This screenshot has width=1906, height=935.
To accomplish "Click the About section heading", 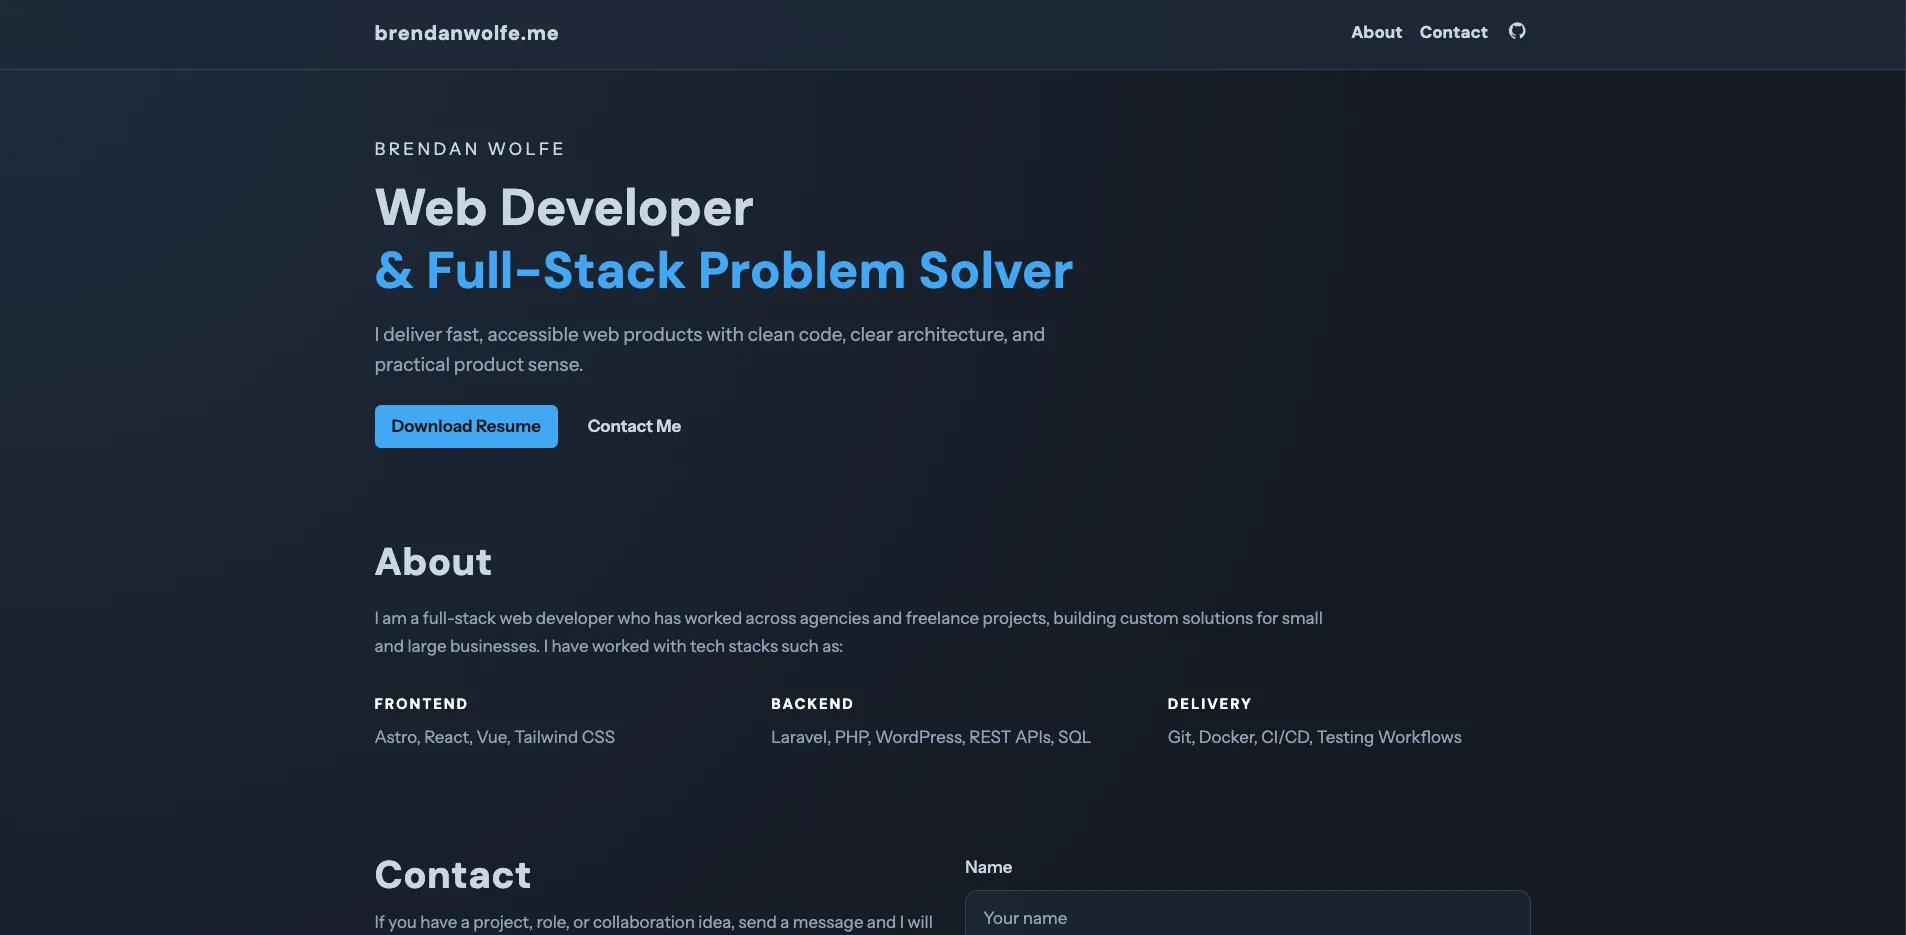I will (x=433, y=562).
